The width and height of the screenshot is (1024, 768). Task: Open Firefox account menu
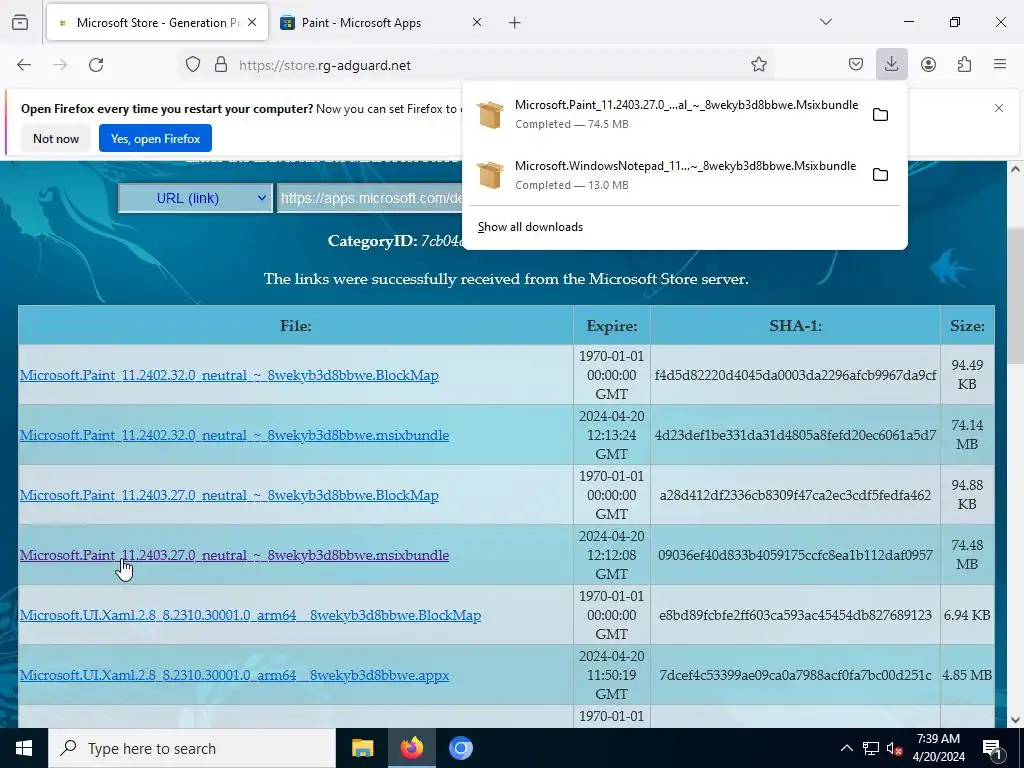click(x=928, y=65)
